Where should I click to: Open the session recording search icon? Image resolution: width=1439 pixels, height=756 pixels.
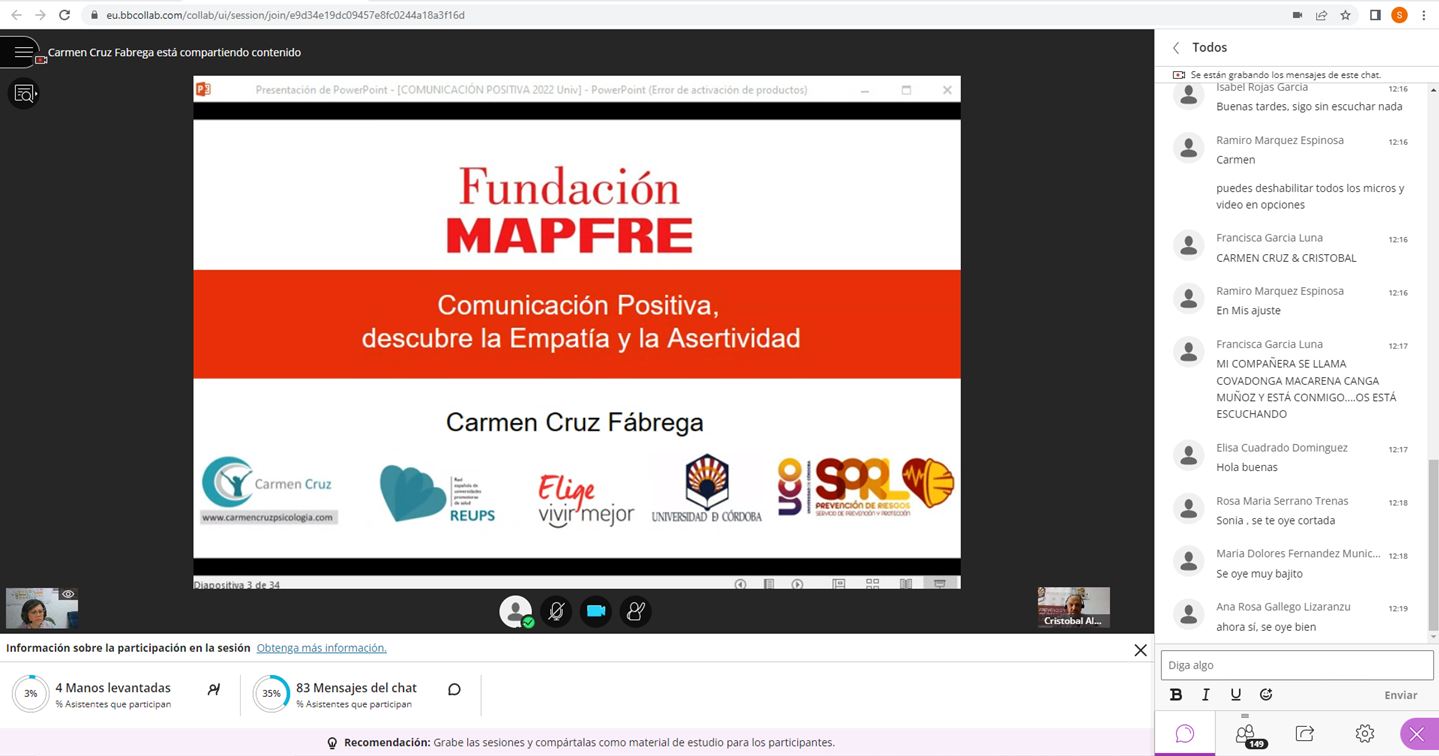[x=24, y=94]
